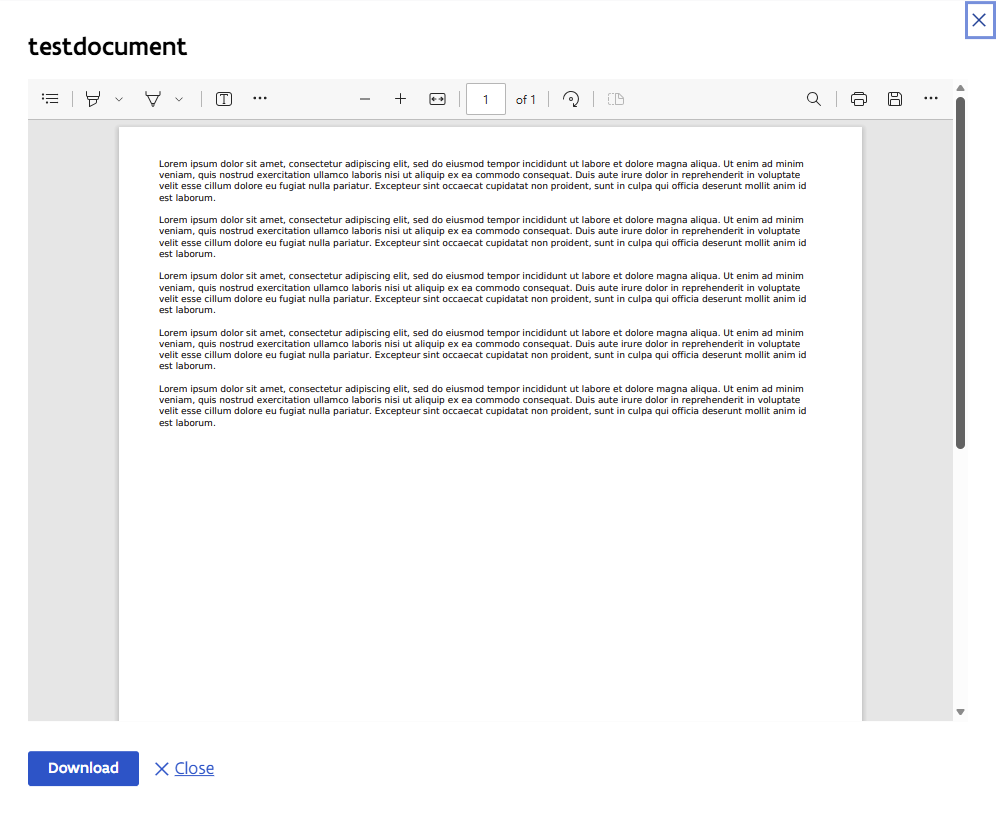Image resolution: width=997 pixels, height=814 pixels.
Task: Expand the draw tool options arrow
Action: pos(179,99)
